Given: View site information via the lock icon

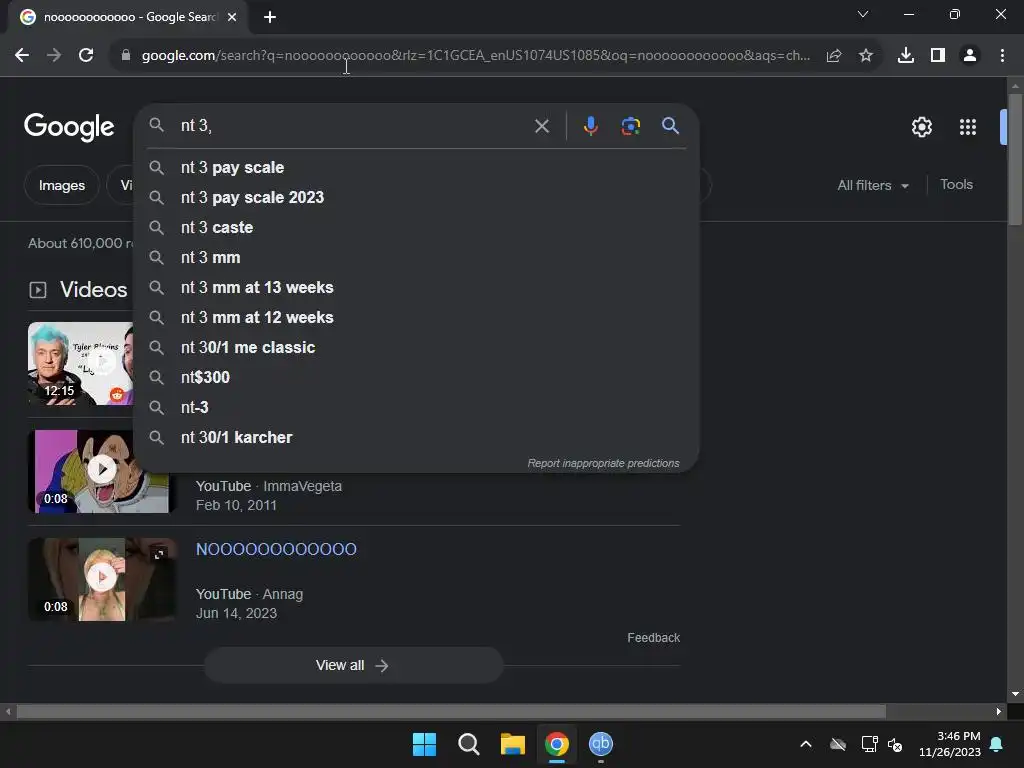Looking at the screenshot, I should pos(126,56).
